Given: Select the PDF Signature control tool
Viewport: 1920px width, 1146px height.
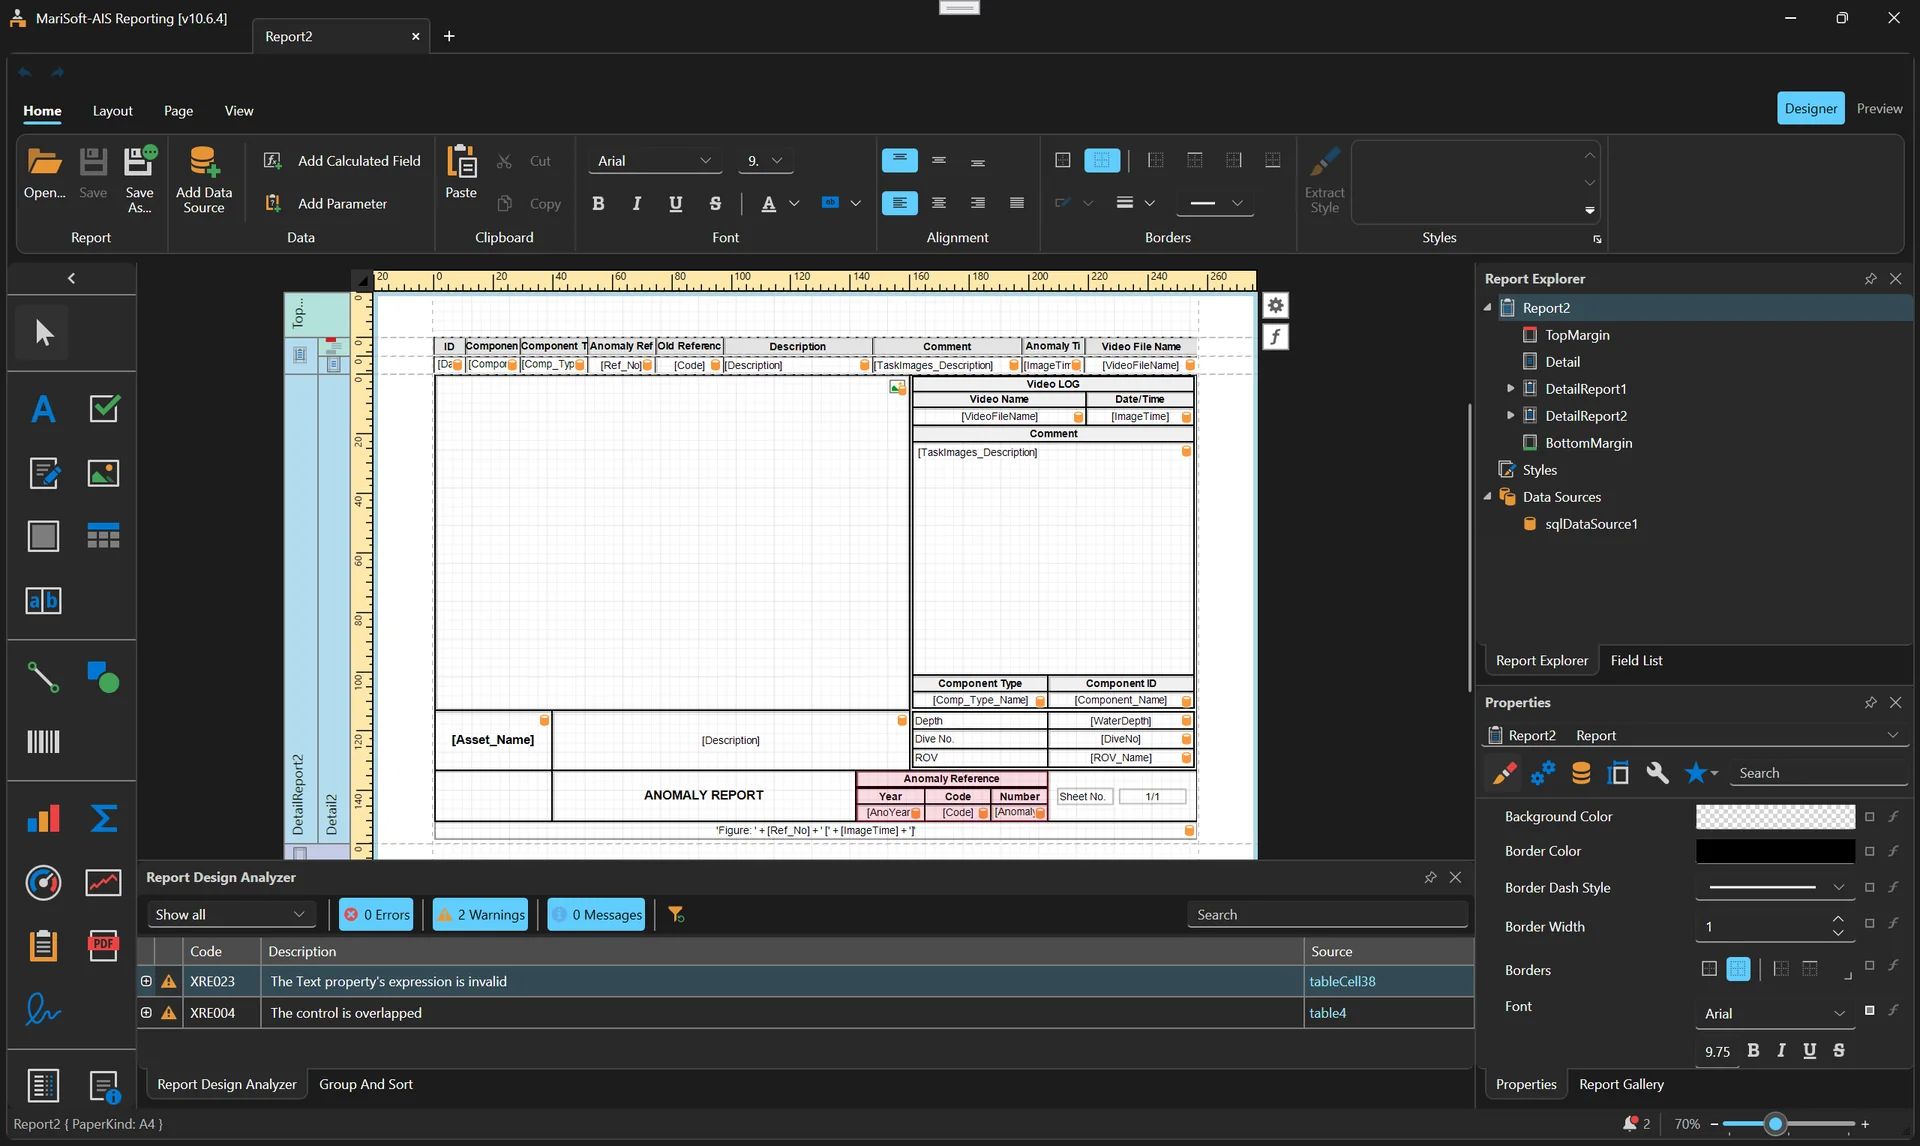Looking at the screenshot, I should pyautogui.click(x=43, y=1009).
